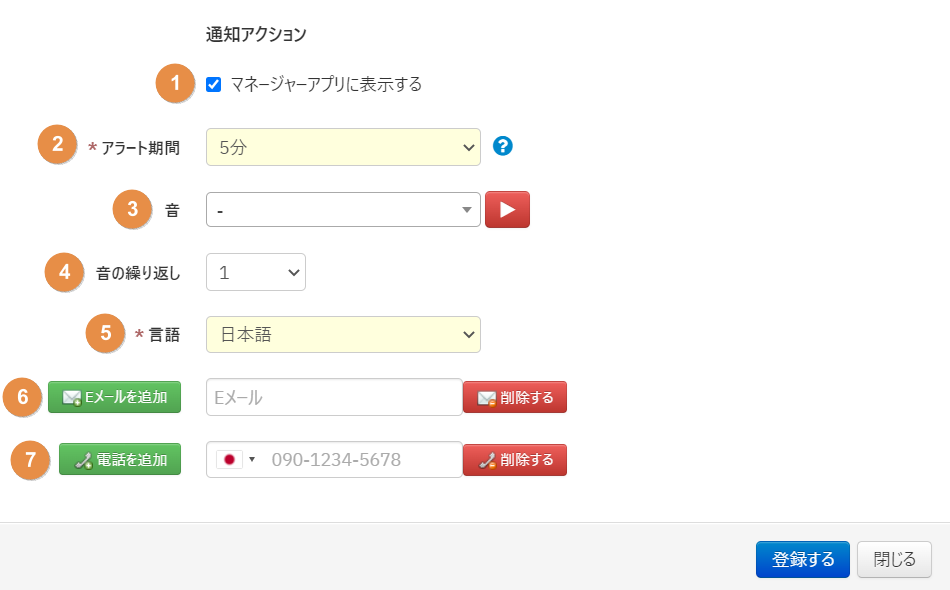Delete the email entry with 削除する
The height and width of the screenshot is (590, 950).
(514, 397)
